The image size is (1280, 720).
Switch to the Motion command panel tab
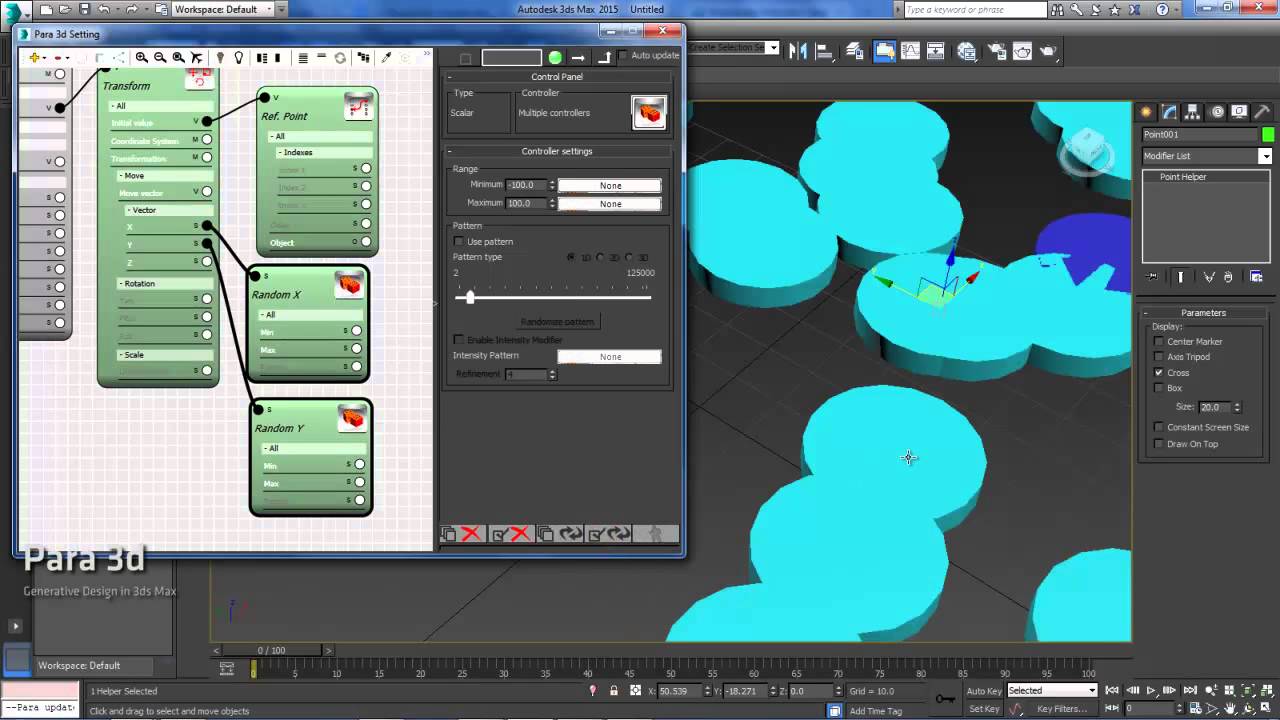tap(1217, 112)
